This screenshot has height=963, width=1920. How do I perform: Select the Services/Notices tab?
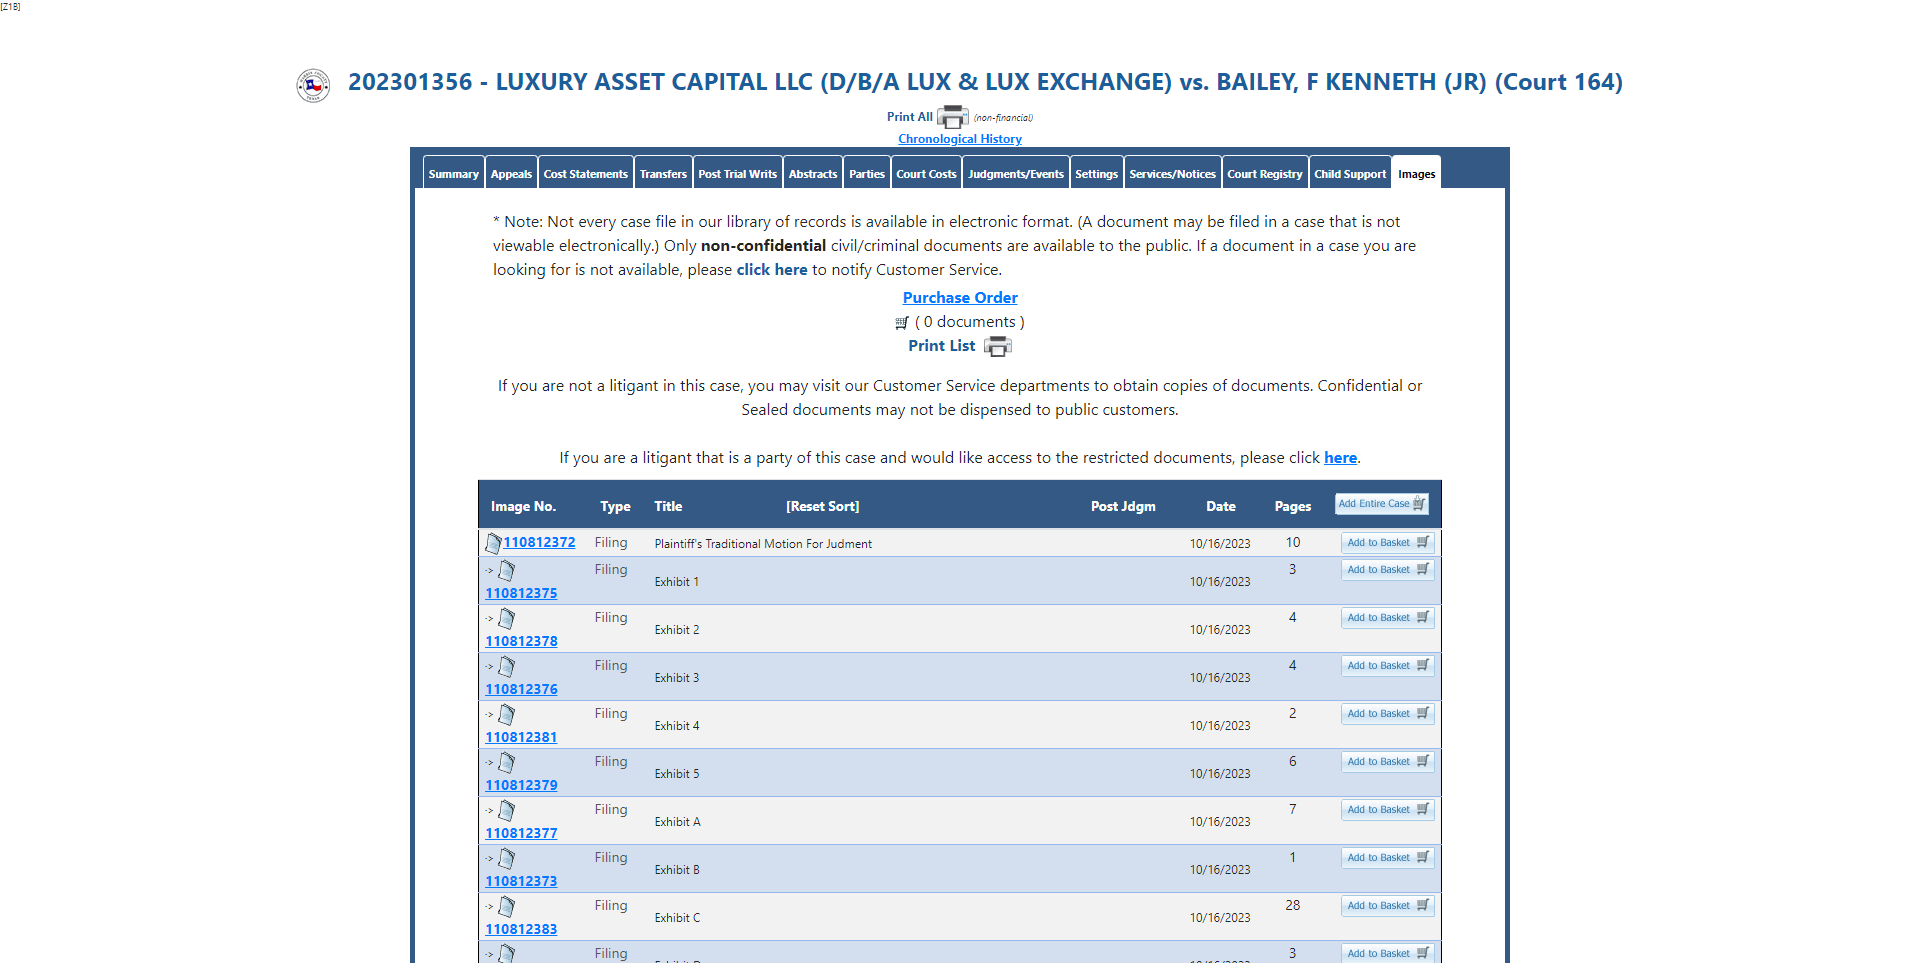click(1173, 173)
